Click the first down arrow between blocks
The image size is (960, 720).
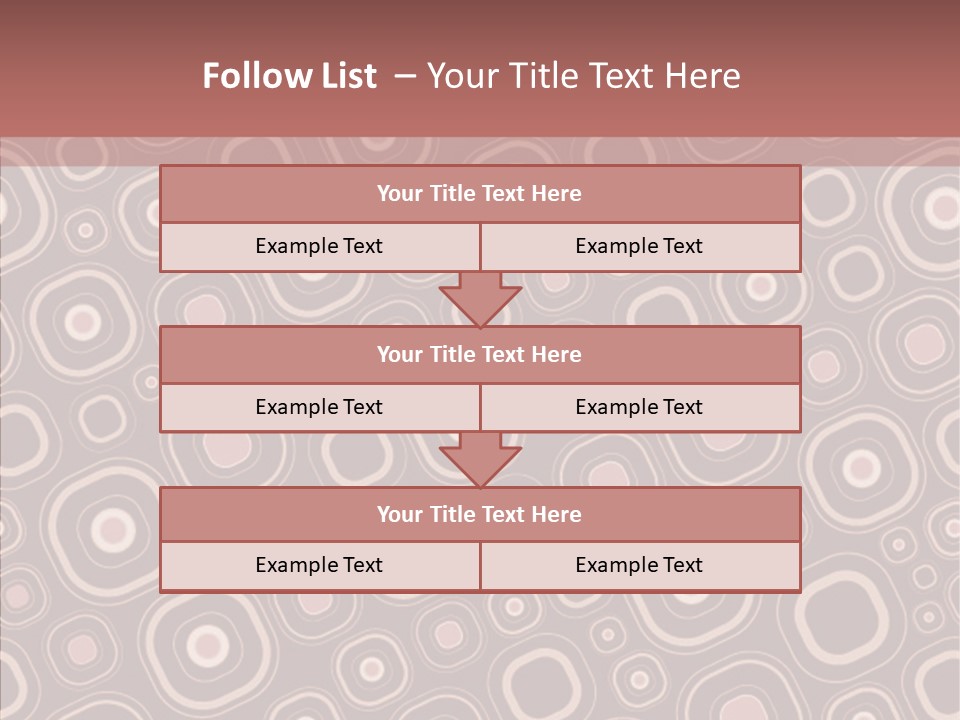click(480, 299)
